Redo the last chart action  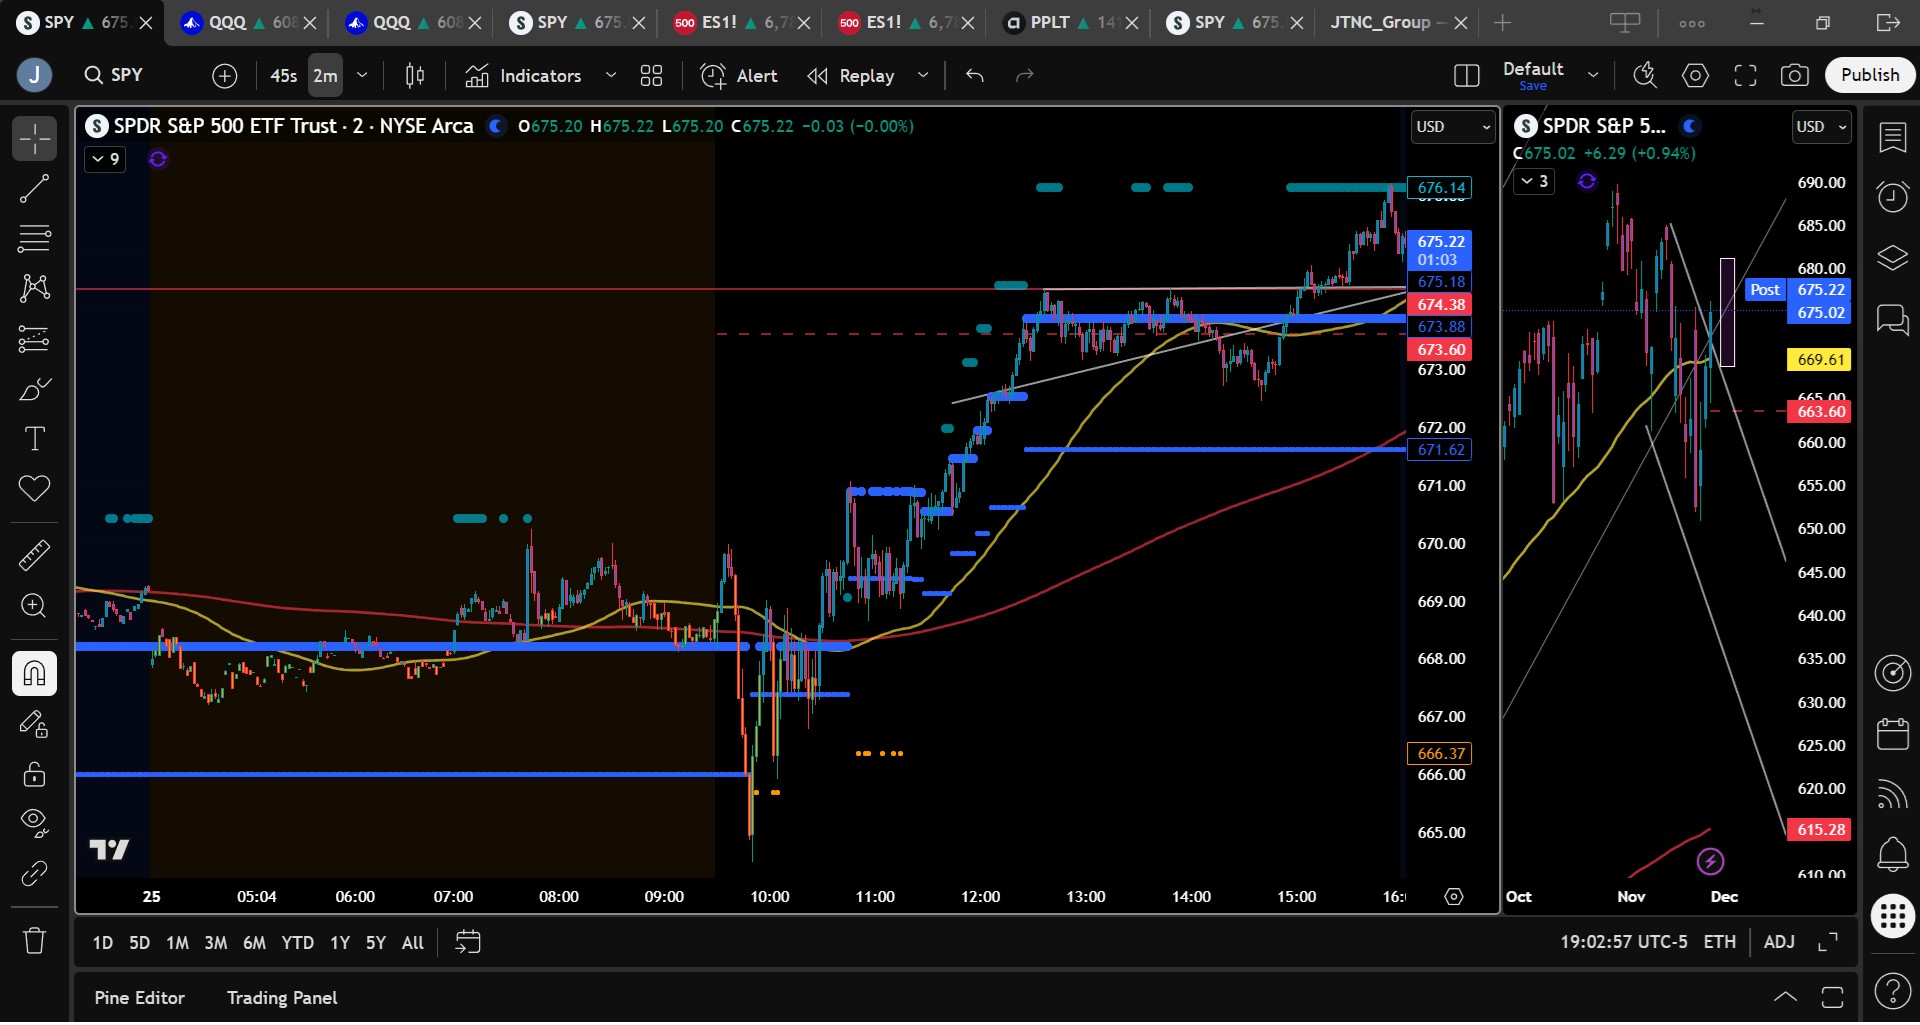pos(1025,75)
